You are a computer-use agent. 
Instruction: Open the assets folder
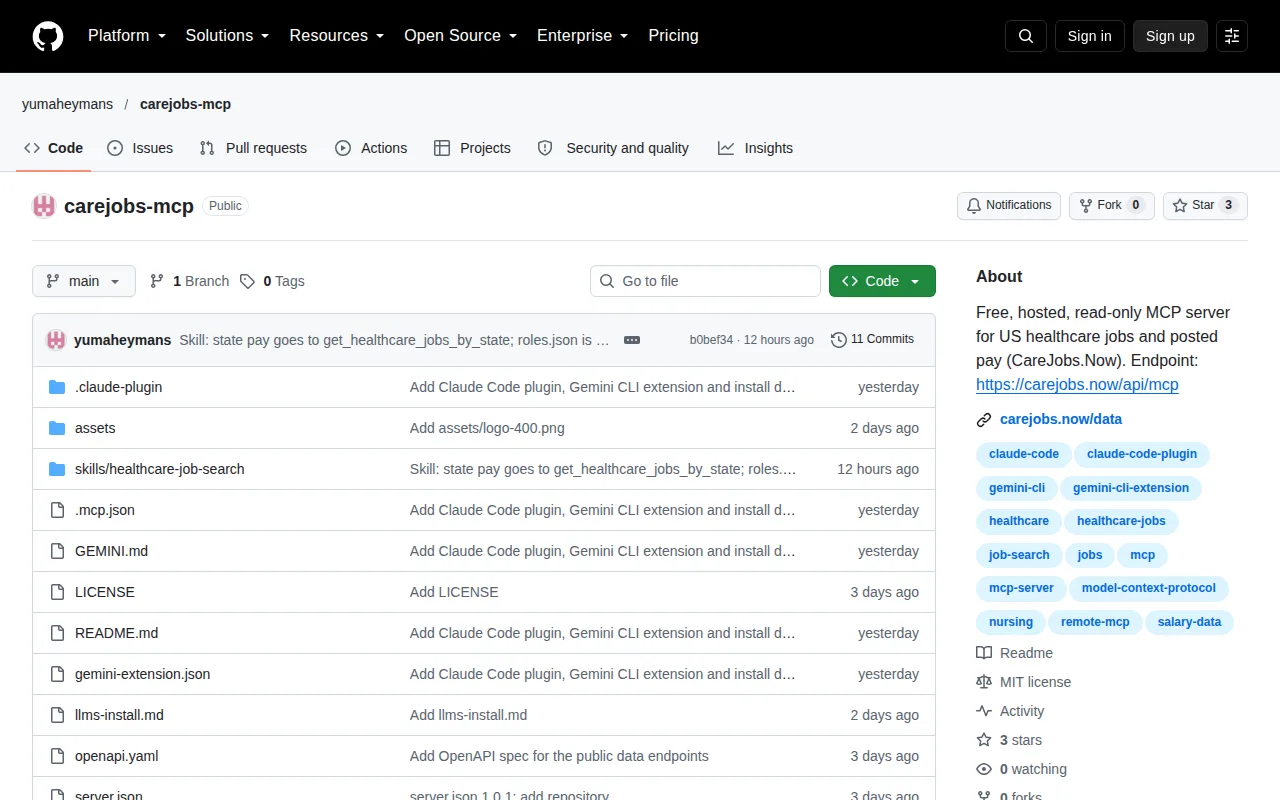coord(95,428)
